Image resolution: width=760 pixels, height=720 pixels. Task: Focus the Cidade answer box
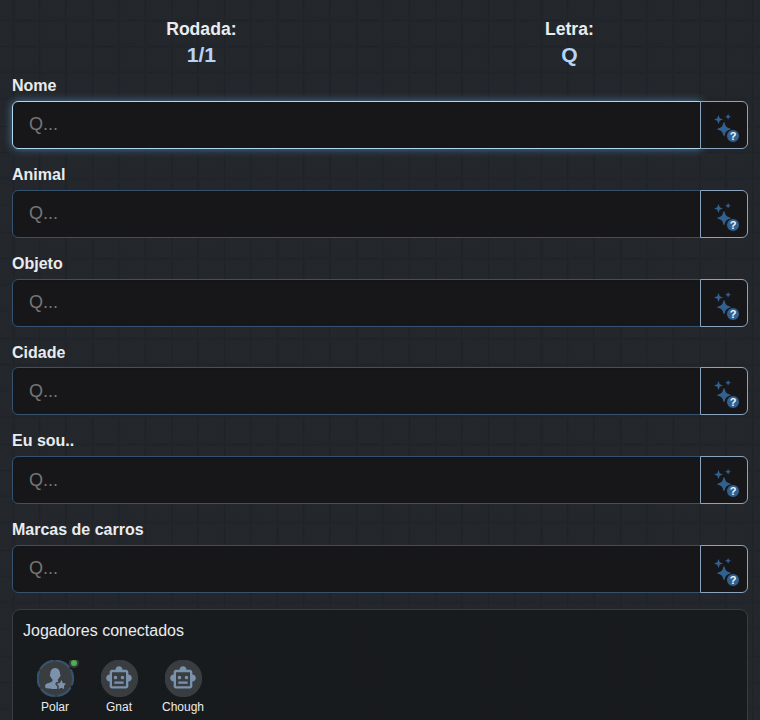point(356,391)
